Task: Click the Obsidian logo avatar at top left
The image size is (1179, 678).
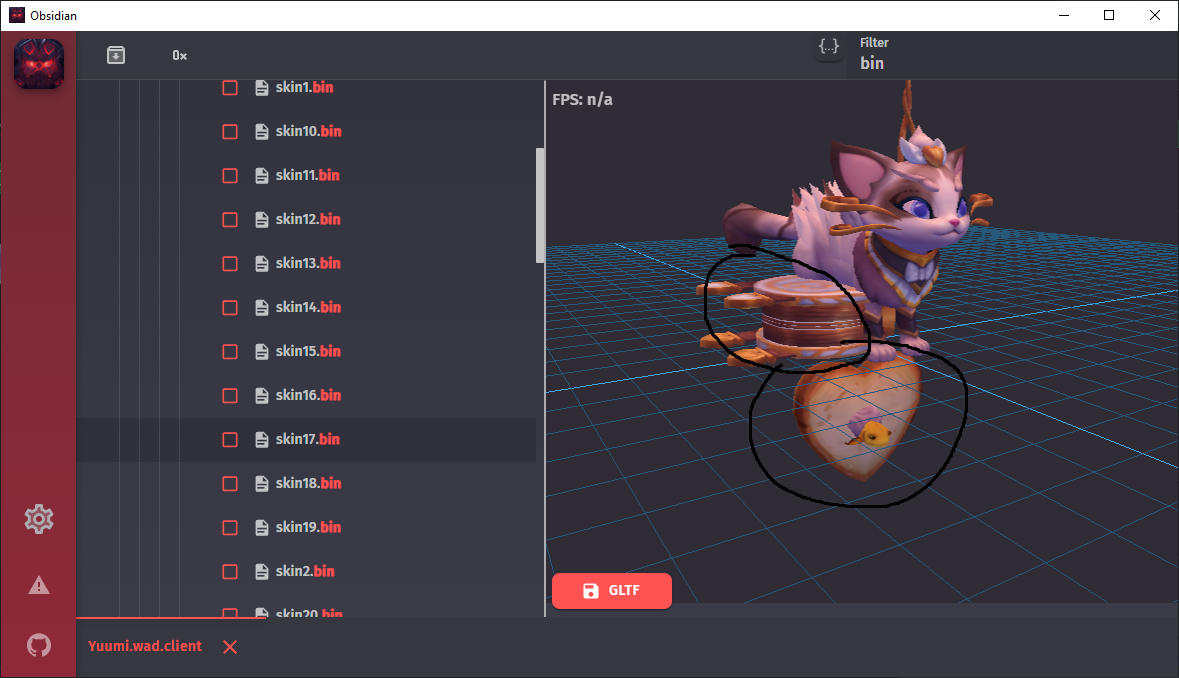Action: pos(38,63)
